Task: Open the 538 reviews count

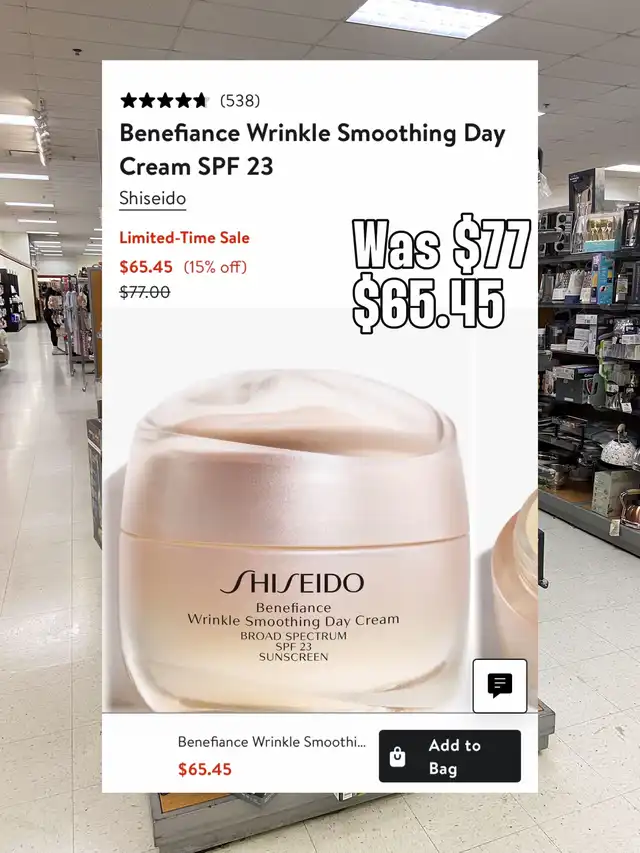Action: [x=240, y=101]
